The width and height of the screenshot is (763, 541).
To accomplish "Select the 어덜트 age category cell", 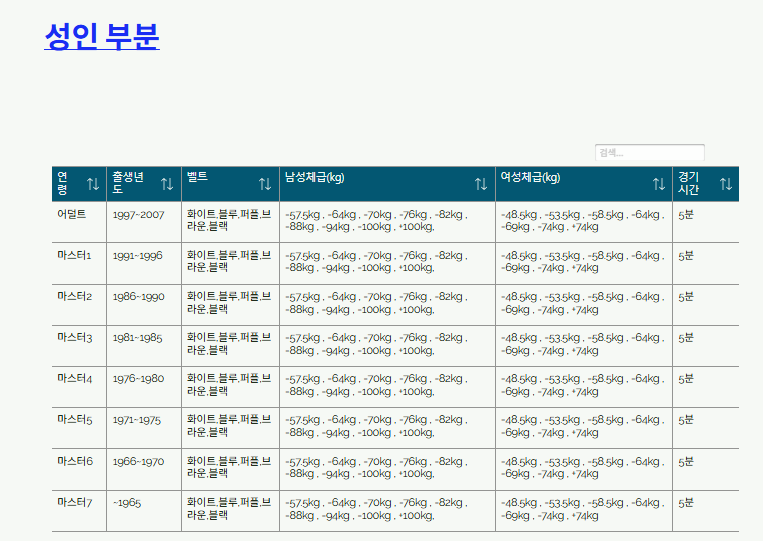I will (x=72, y=214).
